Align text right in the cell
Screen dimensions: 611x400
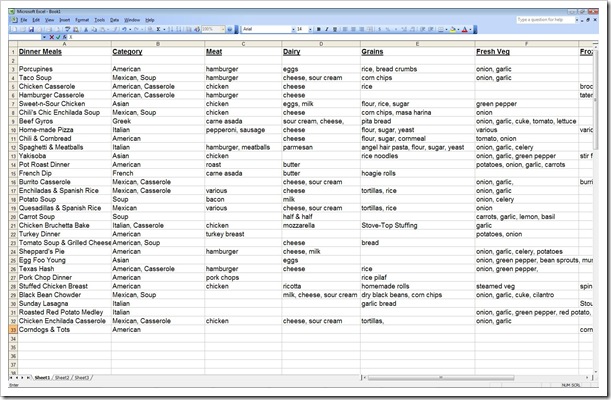(x=361, y=29)
